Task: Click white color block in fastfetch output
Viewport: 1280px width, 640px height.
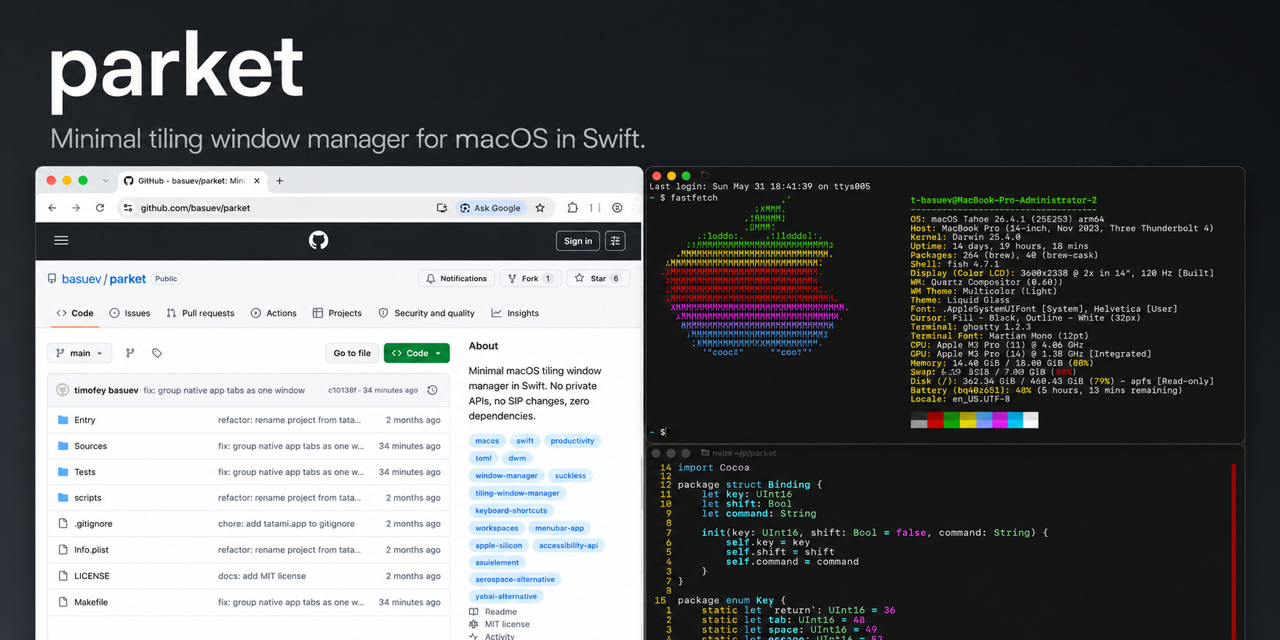Action: coord(1030,420)
